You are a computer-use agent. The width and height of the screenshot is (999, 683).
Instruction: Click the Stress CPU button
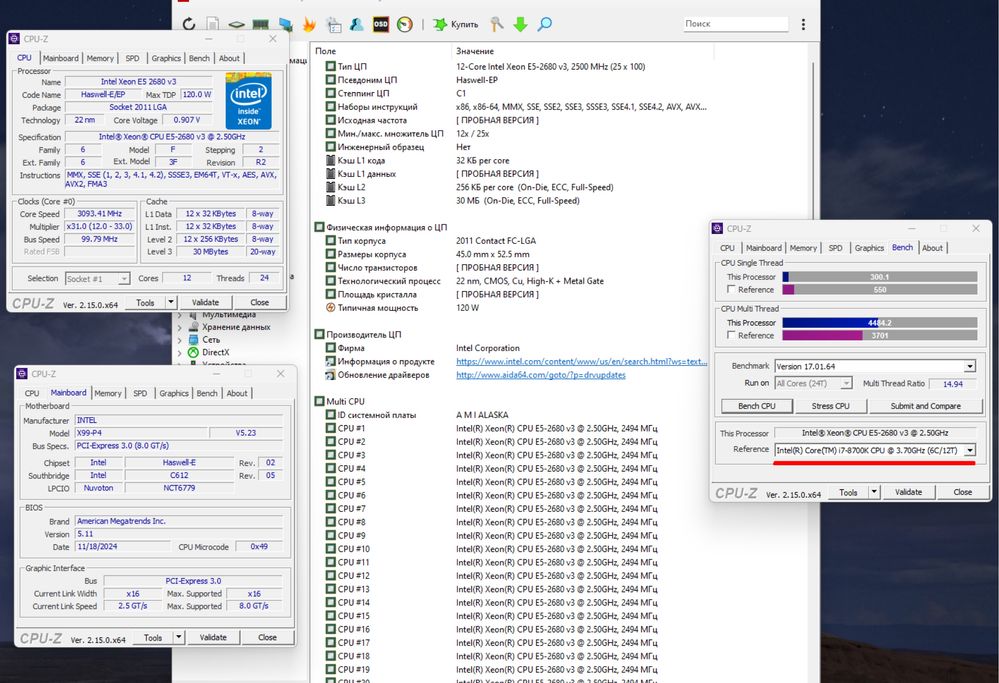click(x=831, y=406)
